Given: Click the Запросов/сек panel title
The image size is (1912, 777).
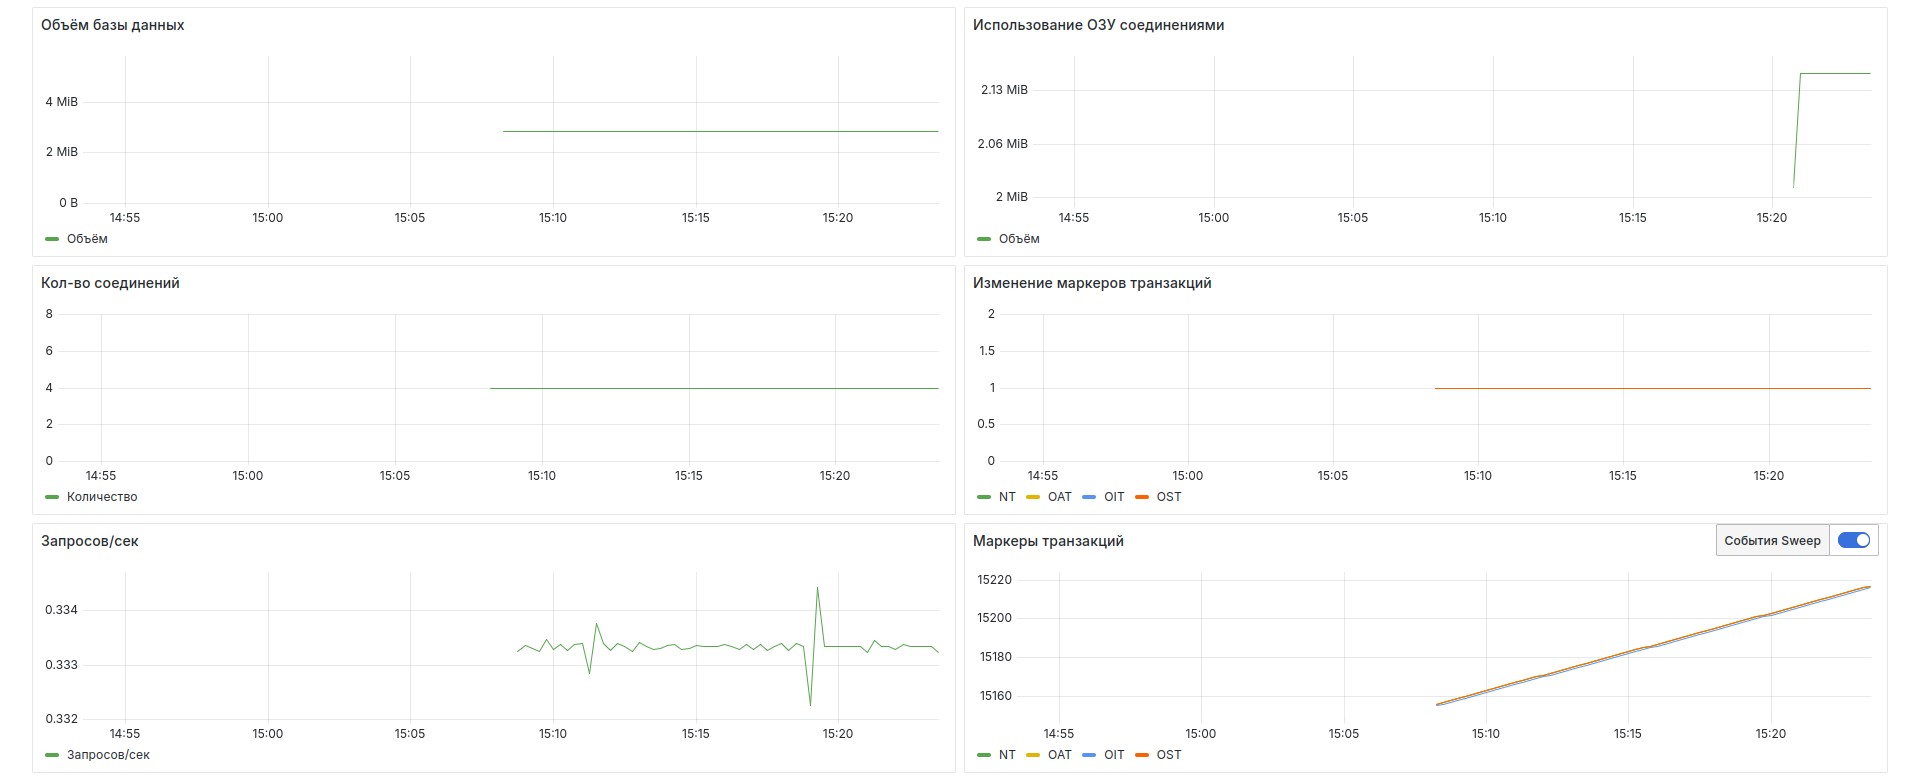Looking at the screenshot, I should [89, 541].
